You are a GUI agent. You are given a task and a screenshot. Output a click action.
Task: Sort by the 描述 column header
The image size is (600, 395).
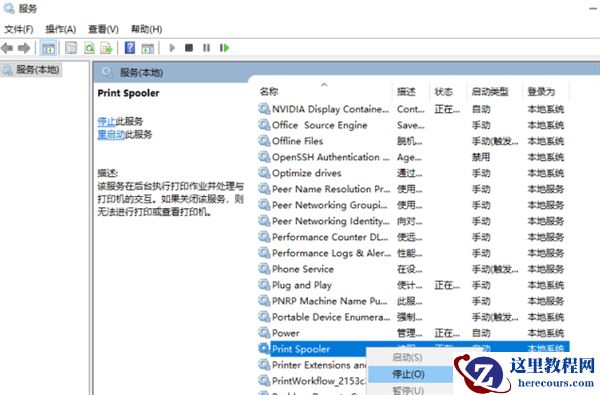[406, 91]
